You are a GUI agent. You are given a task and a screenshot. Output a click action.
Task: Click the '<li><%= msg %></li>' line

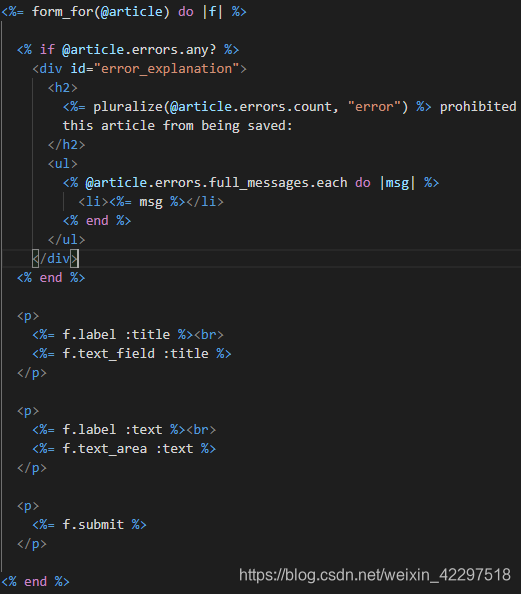[x=151, y=202]
